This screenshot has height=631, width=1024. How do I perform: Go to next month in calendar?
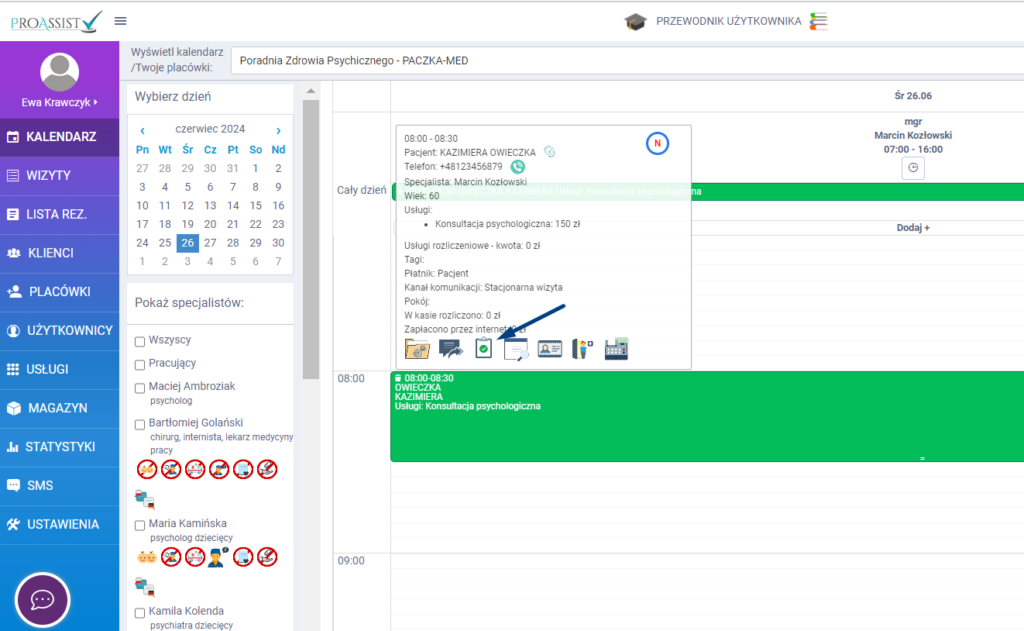tap(278, 130)
